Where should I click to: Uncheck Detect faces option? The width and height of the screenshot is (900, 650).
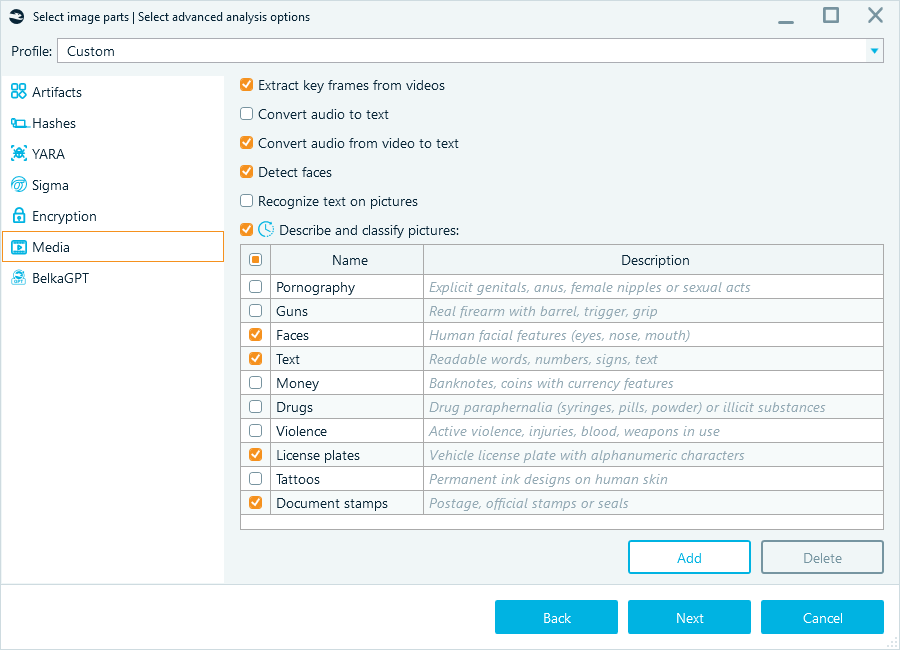coord(247,172)
